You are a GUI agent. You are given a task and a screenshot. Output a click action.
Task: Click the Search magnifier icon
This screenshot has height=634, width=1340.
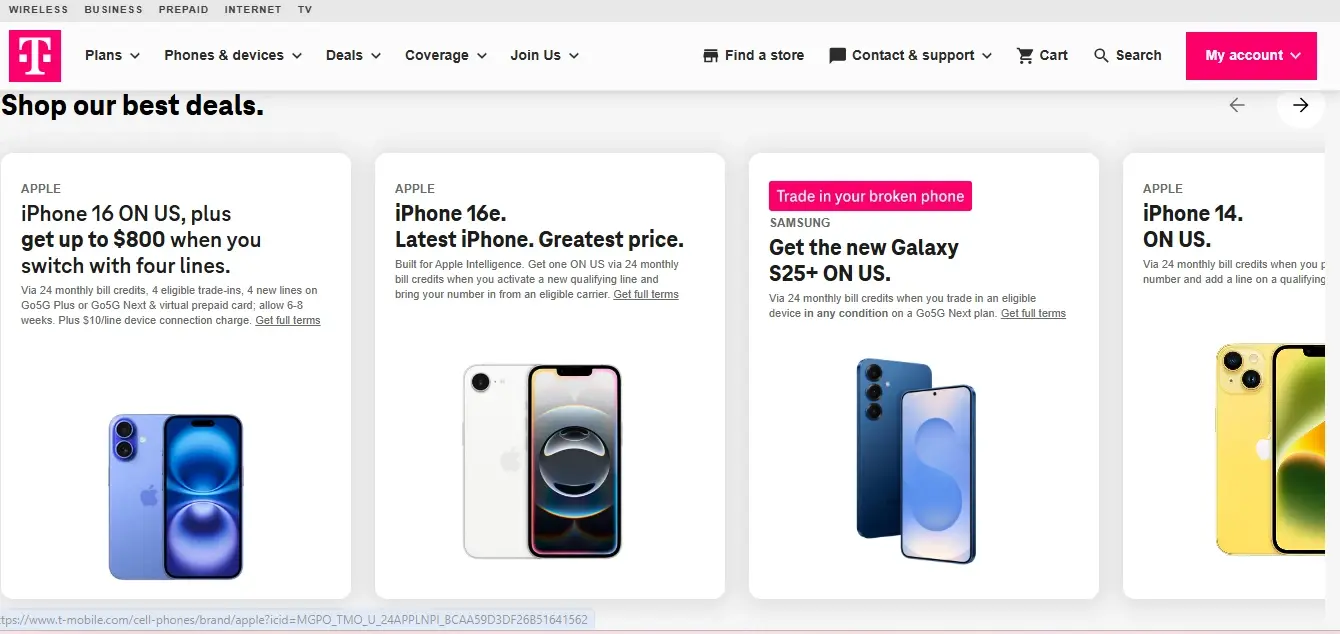[x=1101, y=56]
